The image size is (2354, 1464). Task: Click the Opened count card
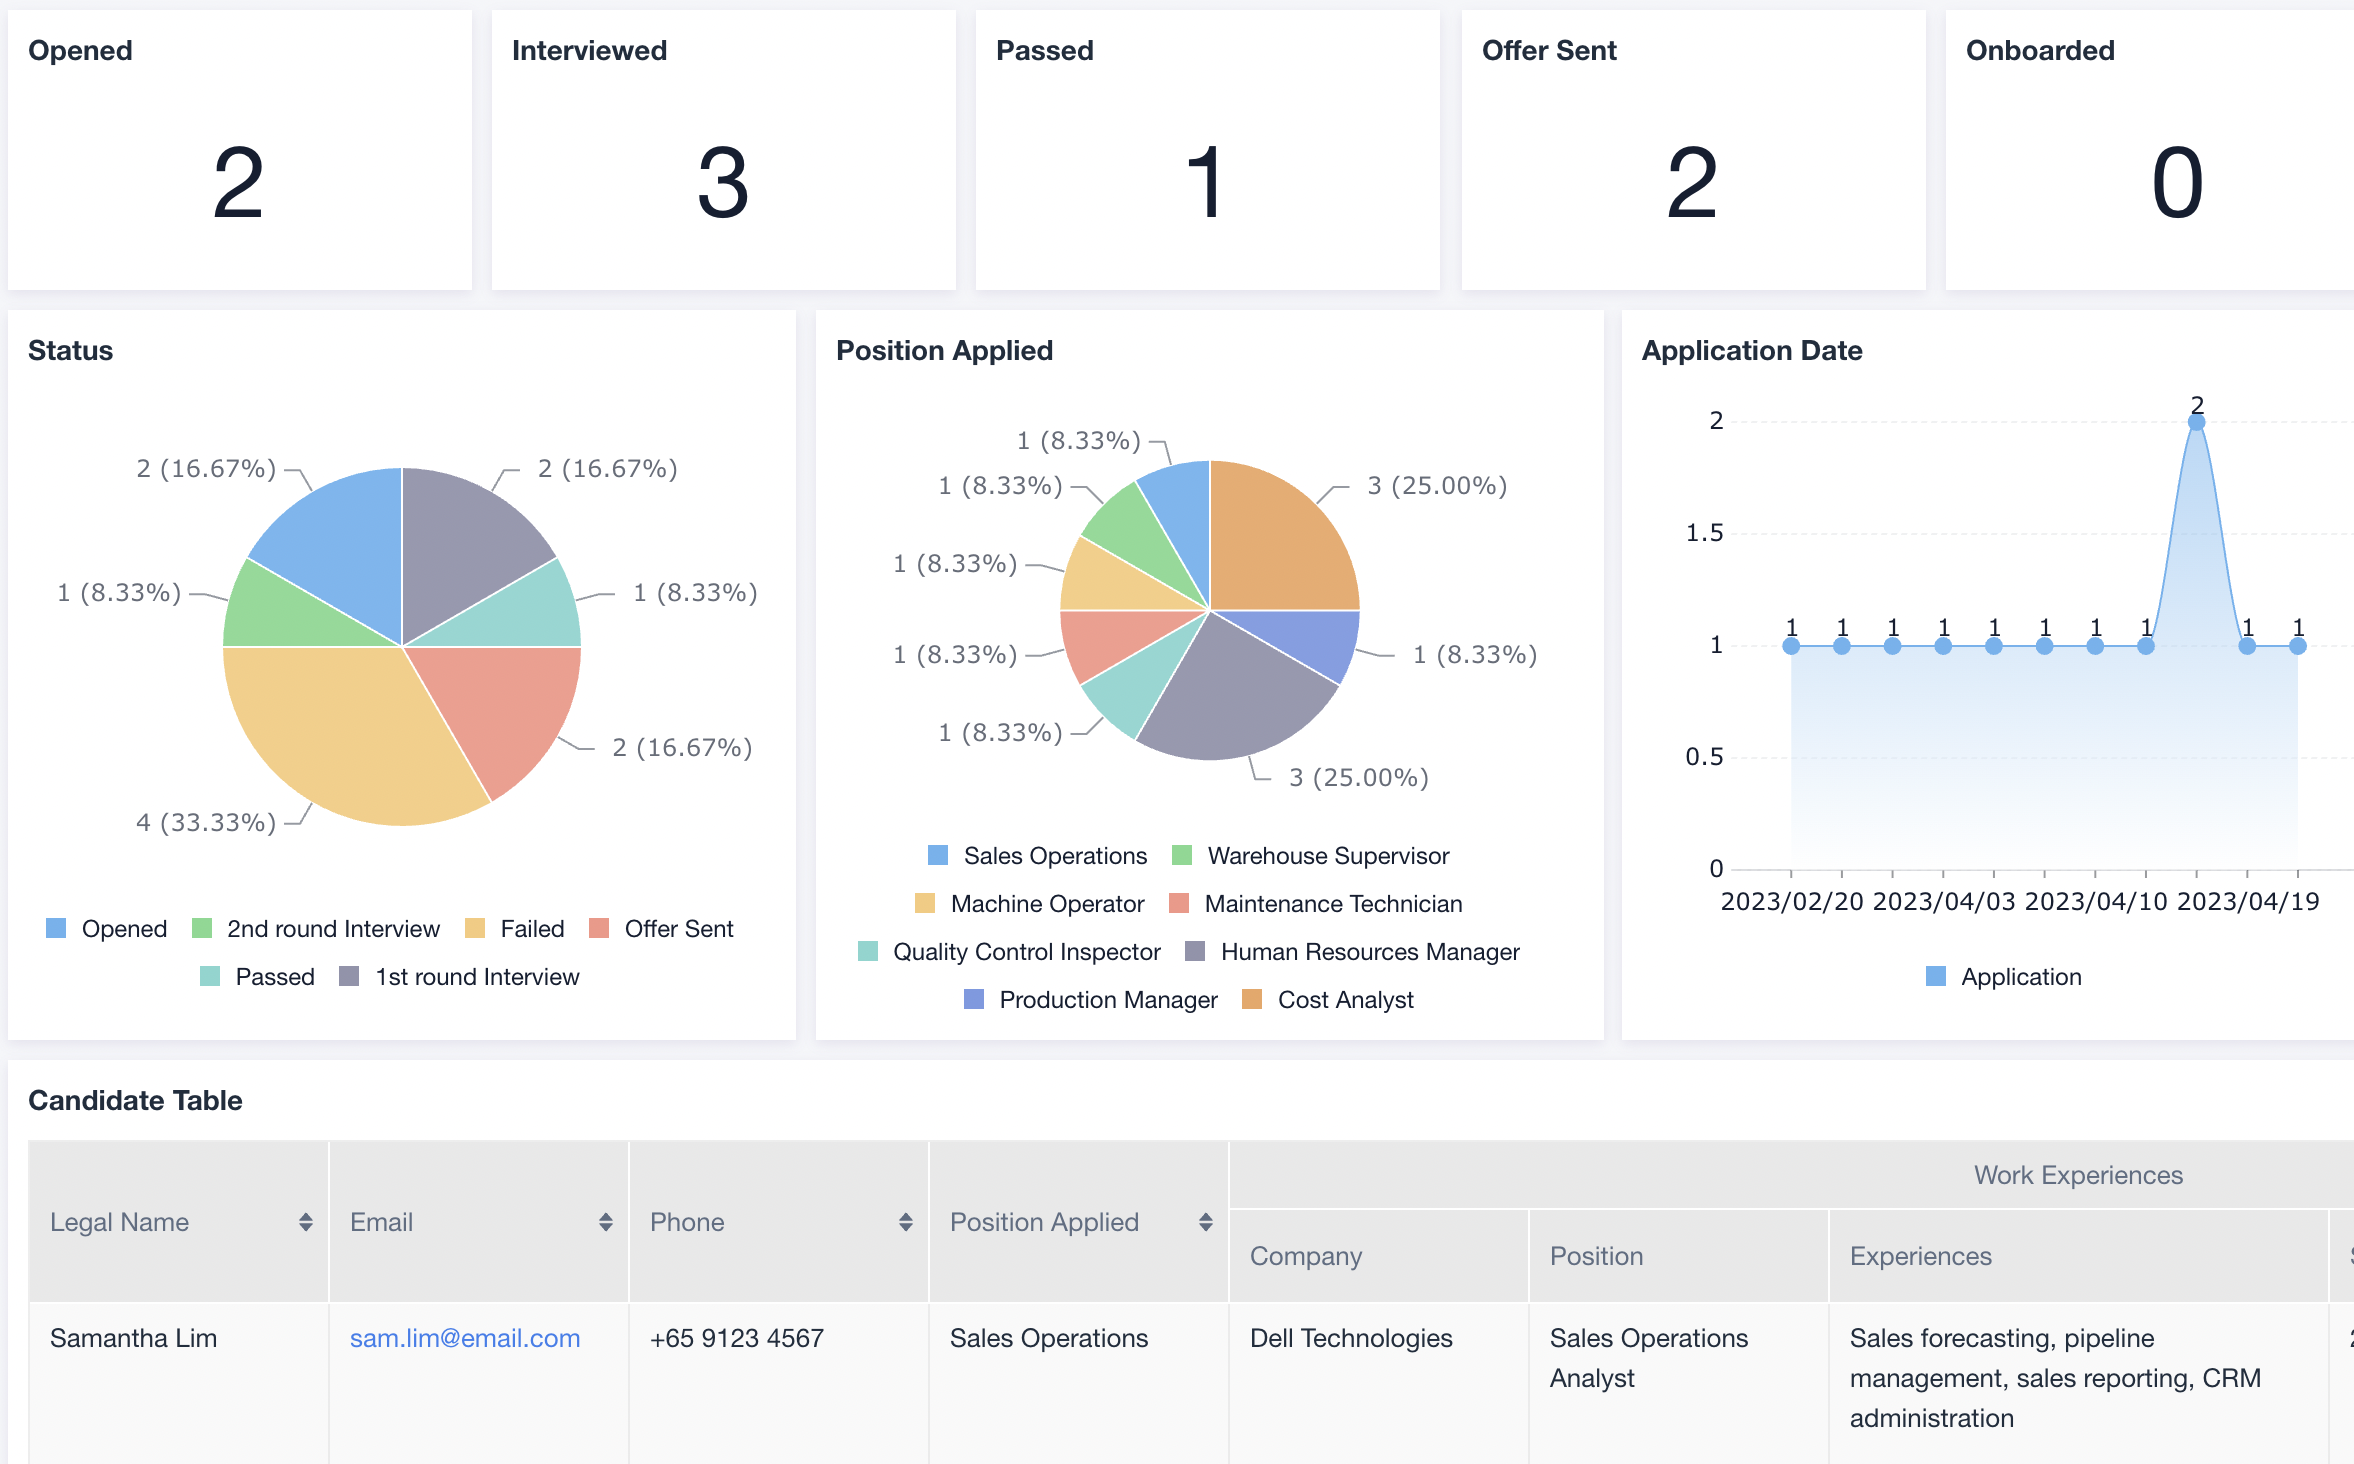coord(240,150)
